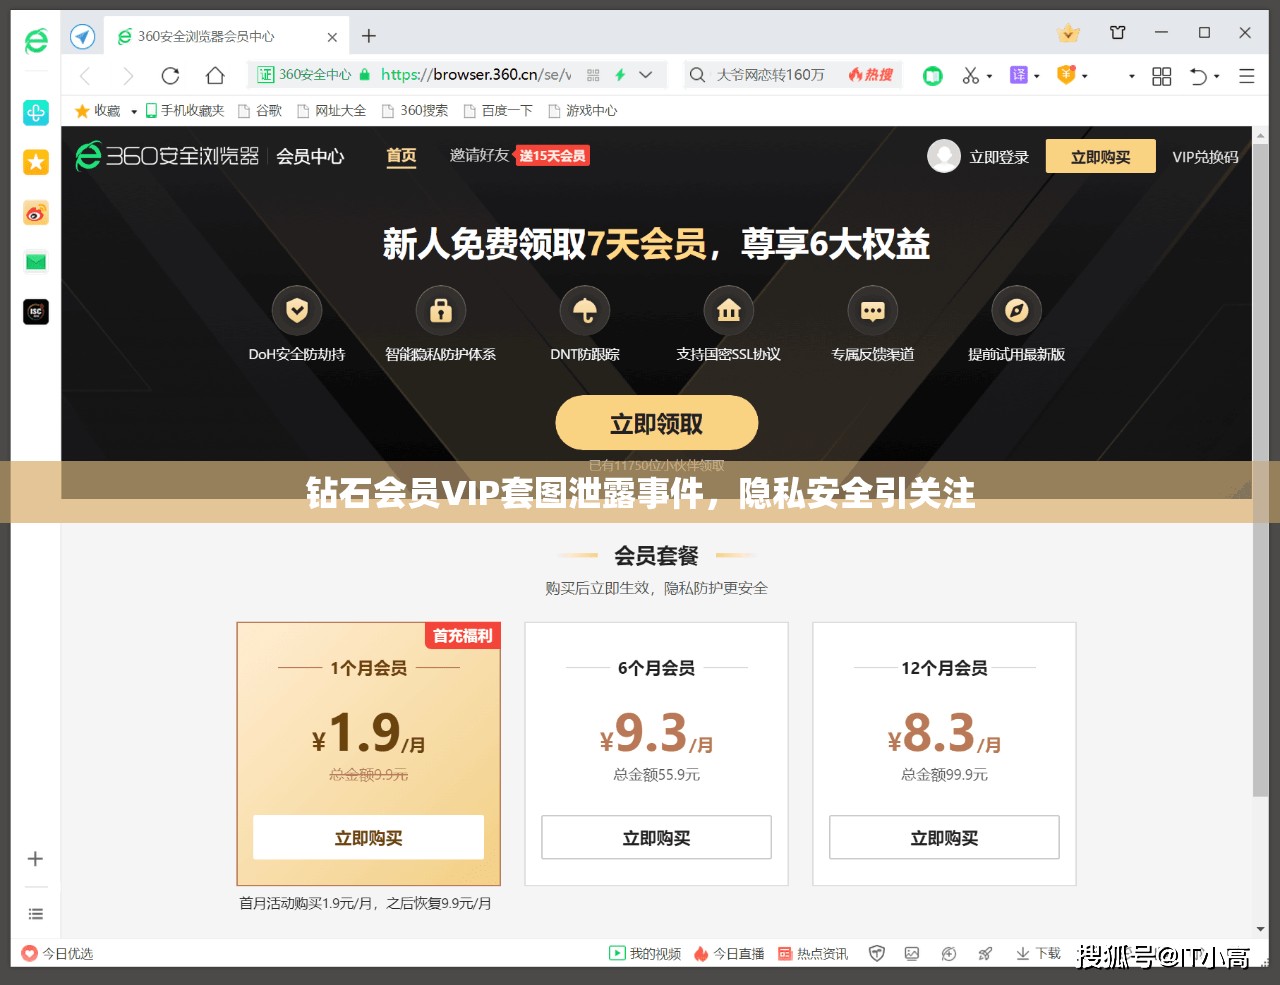Open 今日直播 in status bar
Viewport: 1280px width, 985px height.
[729, 954]
